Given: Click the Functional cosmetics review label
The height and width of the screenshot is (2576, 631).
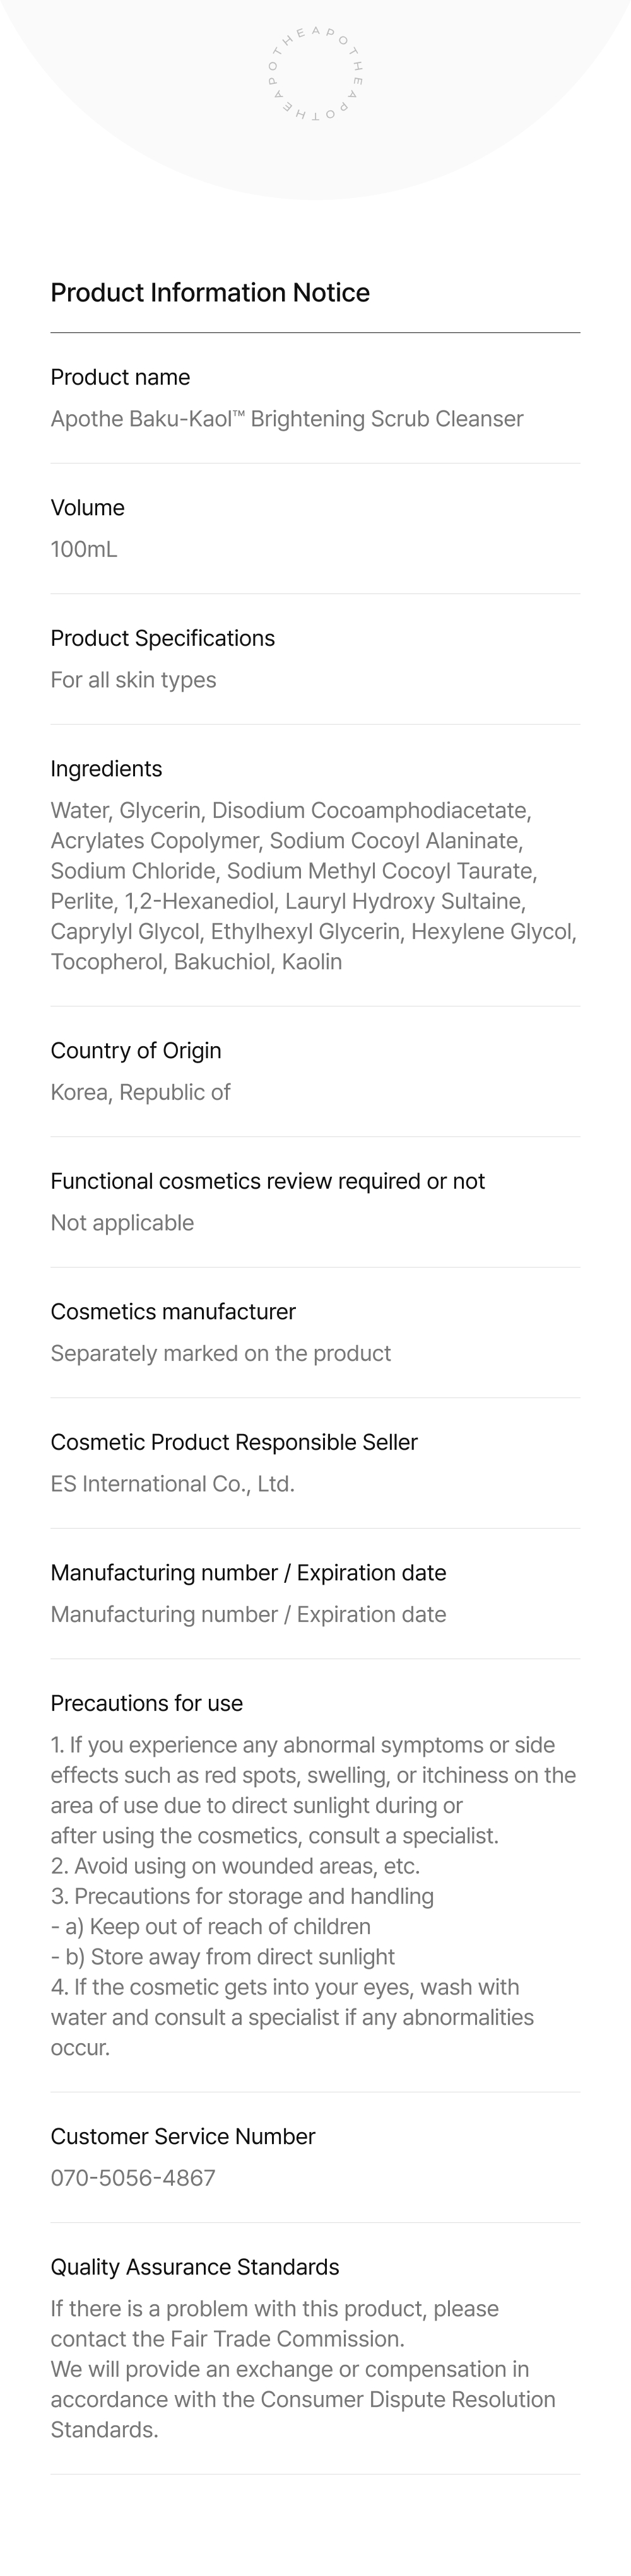Looking at the screenshot, I should pyautogui.click(x=267, y=1181).
